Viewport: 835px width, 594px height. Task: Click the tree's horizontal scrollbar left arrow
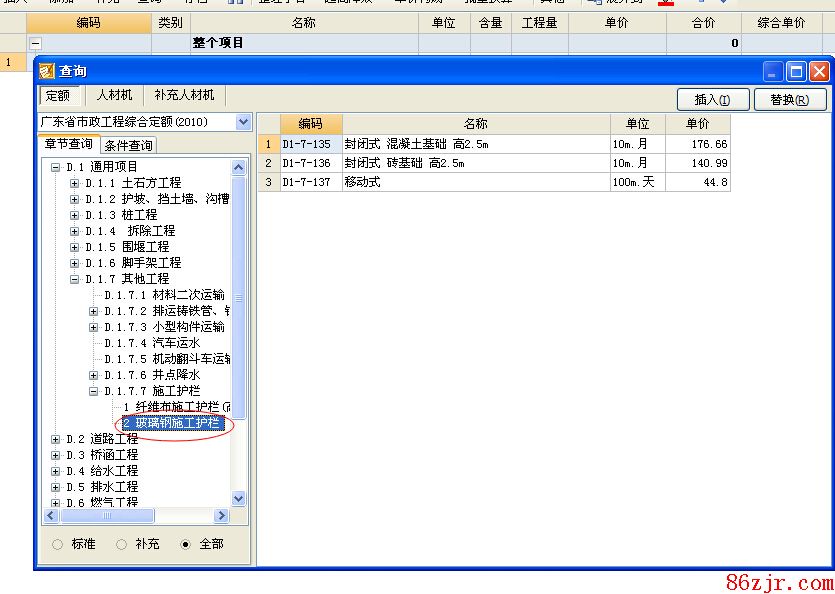(51, 516)
